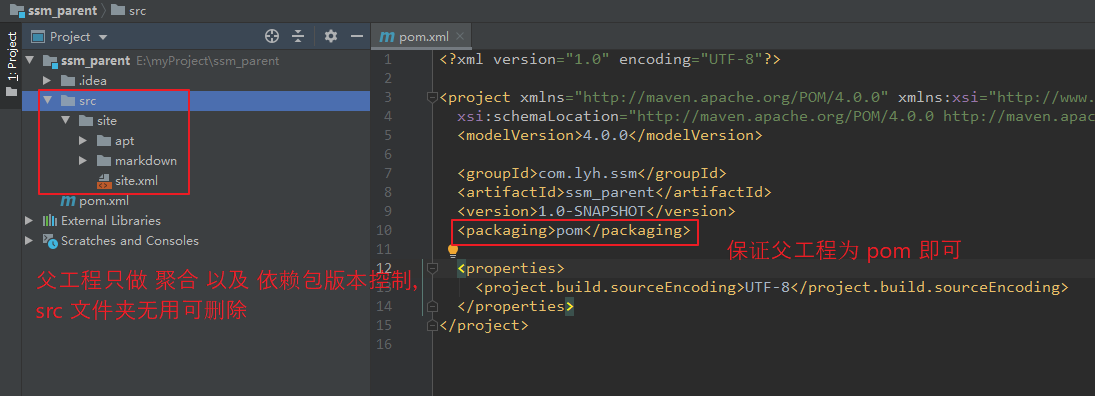Click ssm_parent breadcrumb in navigation bar
Screen dimensions: 1095x396
pyautogui.click(x=53, y=10)
